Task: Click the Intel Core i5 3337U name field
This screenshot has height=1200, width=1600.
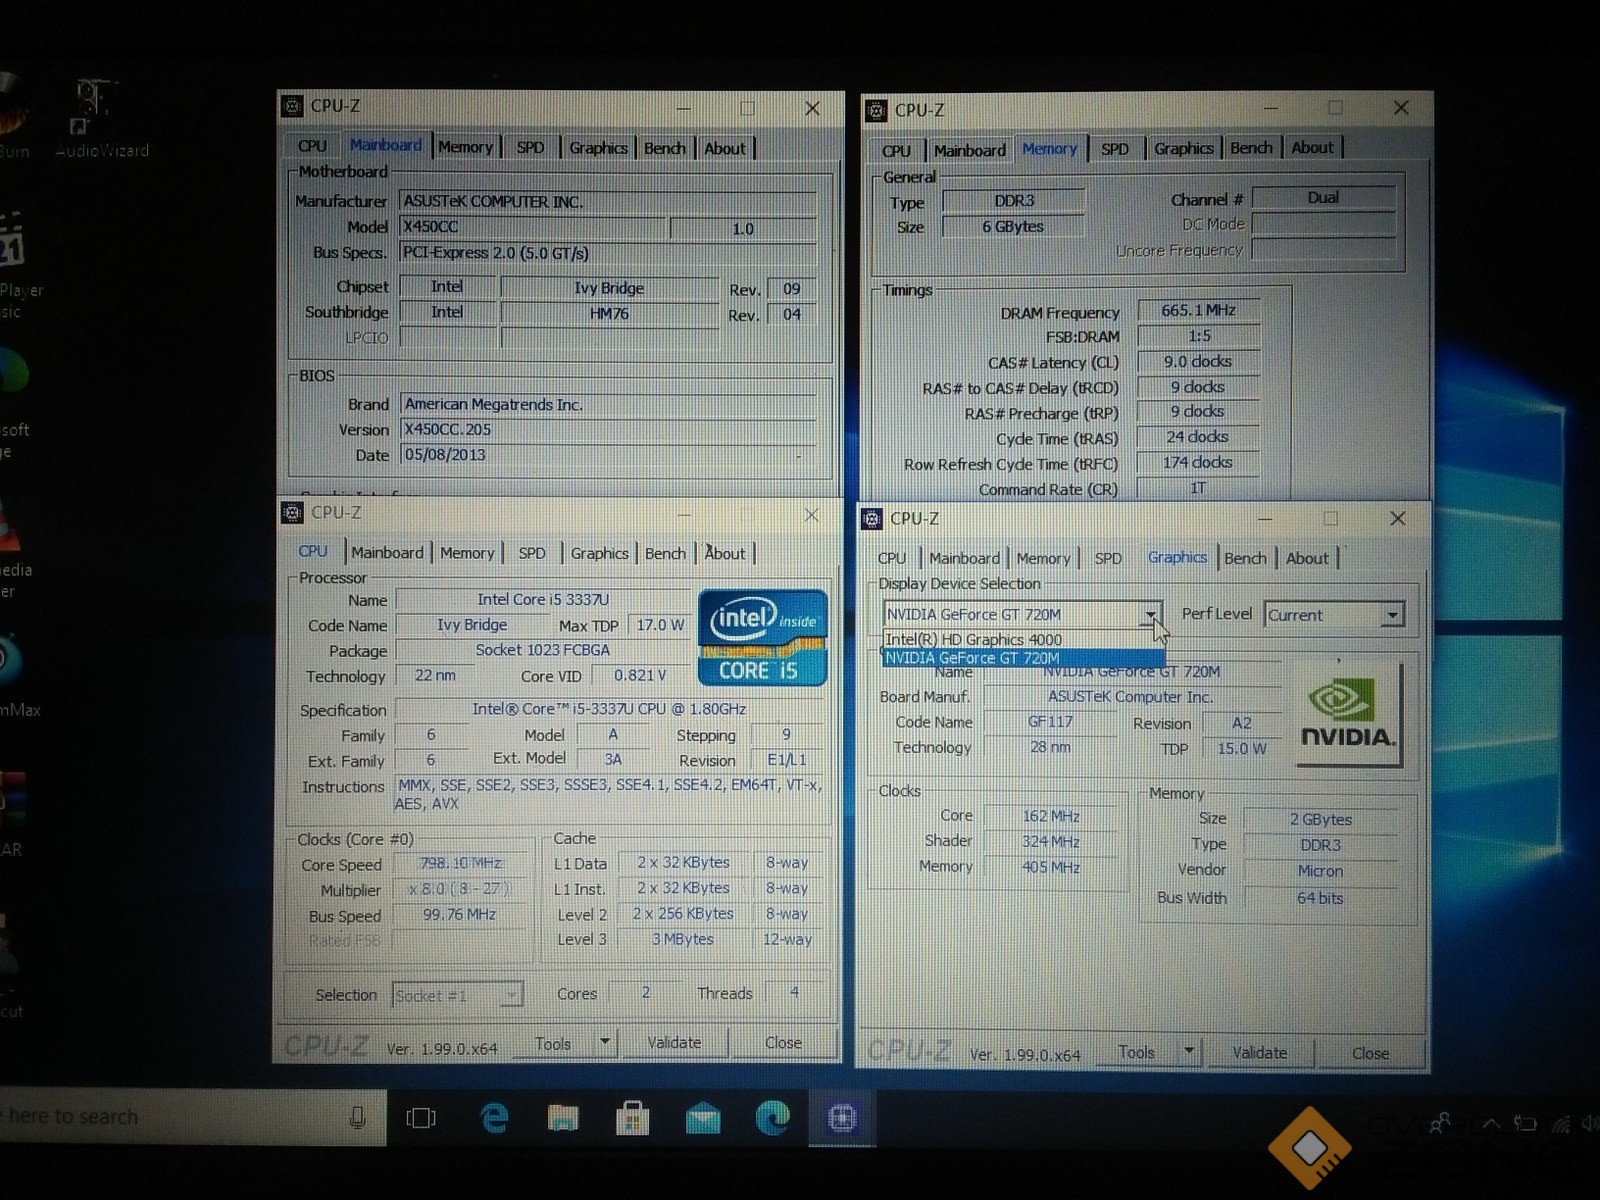Action: (x=542, y=600)
